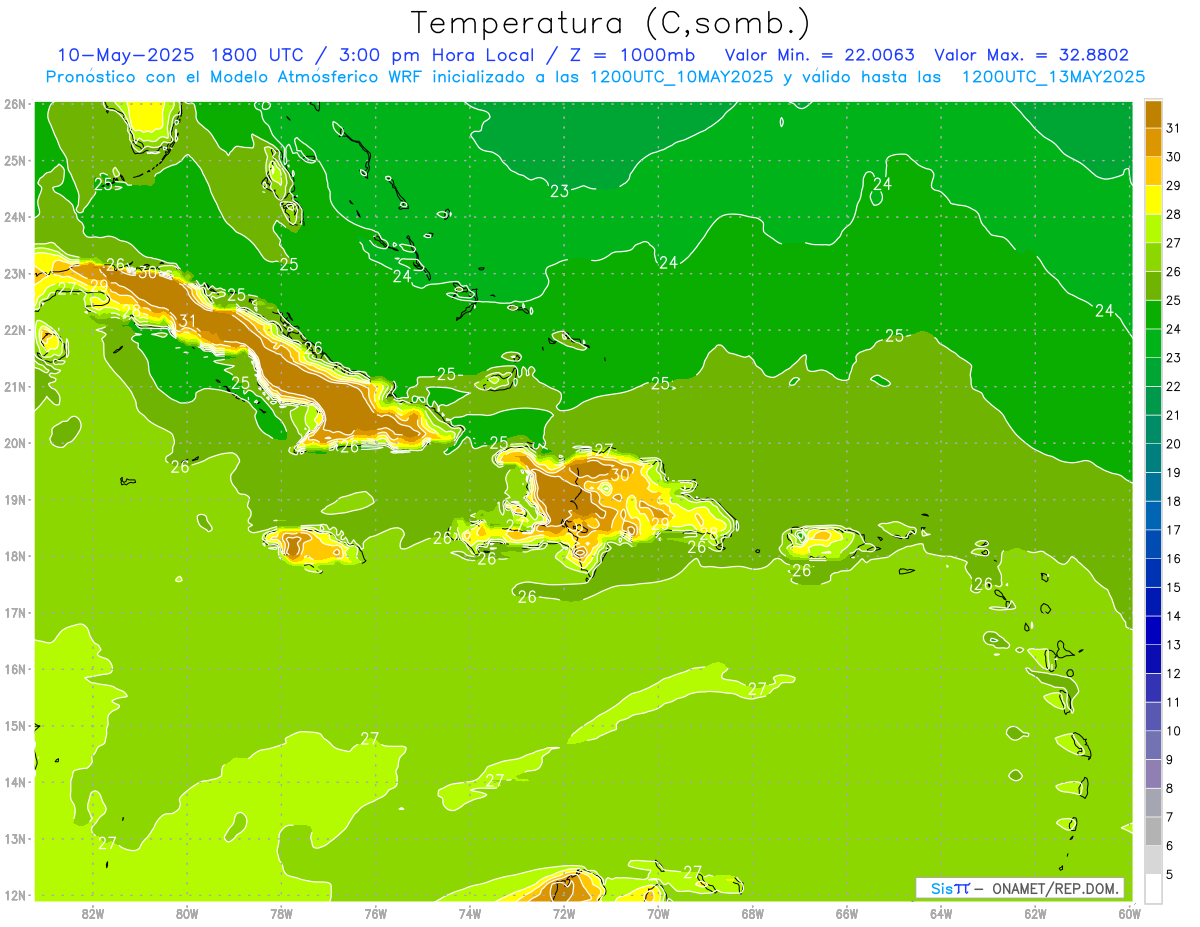Click the legend scale label "18"

(x=1173, y=501)
